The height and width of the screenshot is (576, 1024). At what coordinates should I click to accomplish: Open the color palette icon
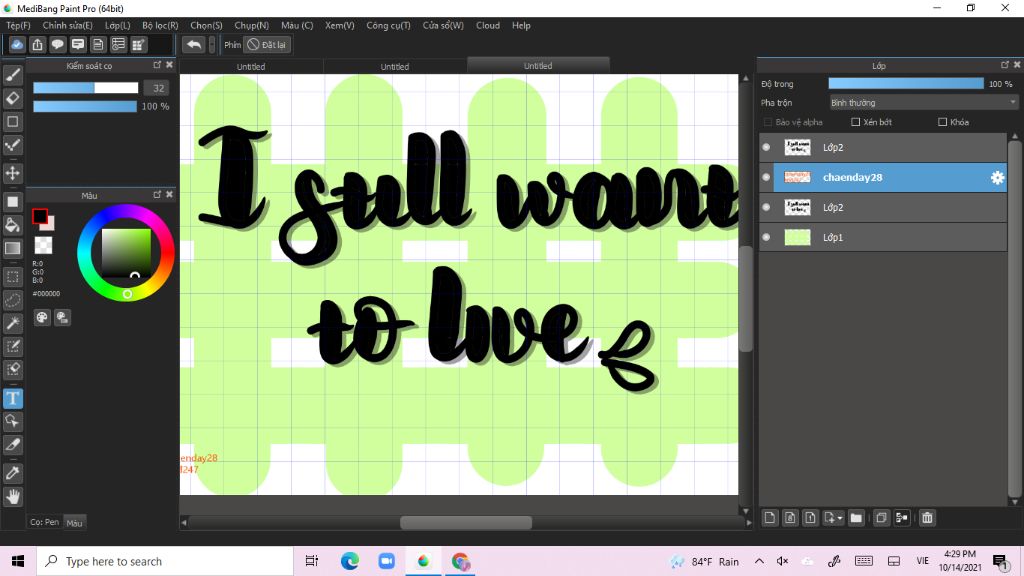coord(42,317)
